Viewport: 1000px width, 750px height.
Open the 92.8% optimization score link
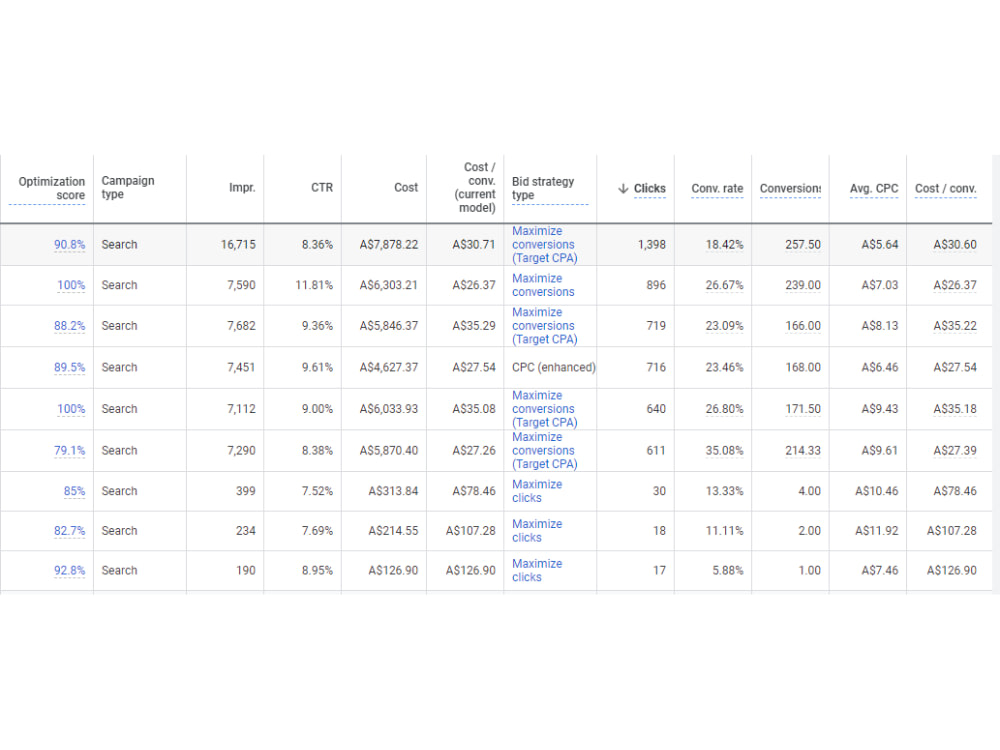point(70,570)
